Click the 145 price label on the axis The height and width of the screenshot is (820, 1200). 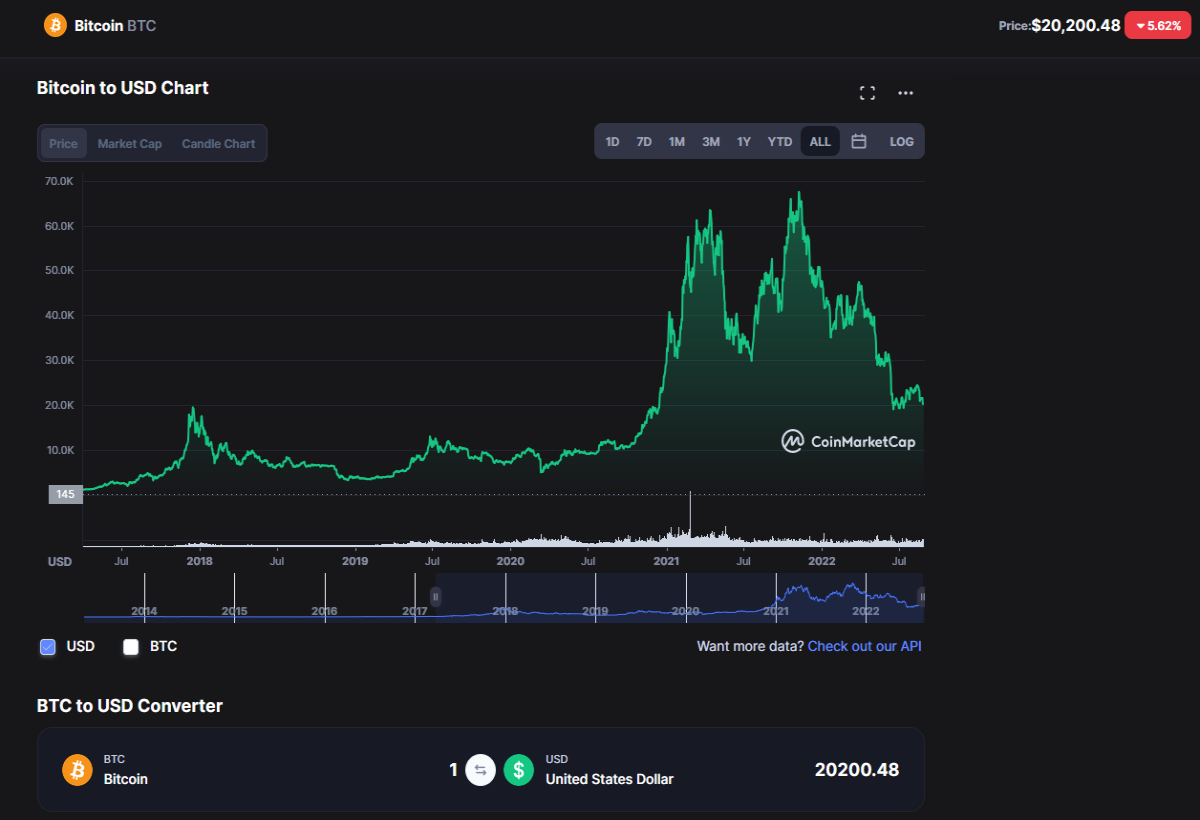click(x=65, y=494)
